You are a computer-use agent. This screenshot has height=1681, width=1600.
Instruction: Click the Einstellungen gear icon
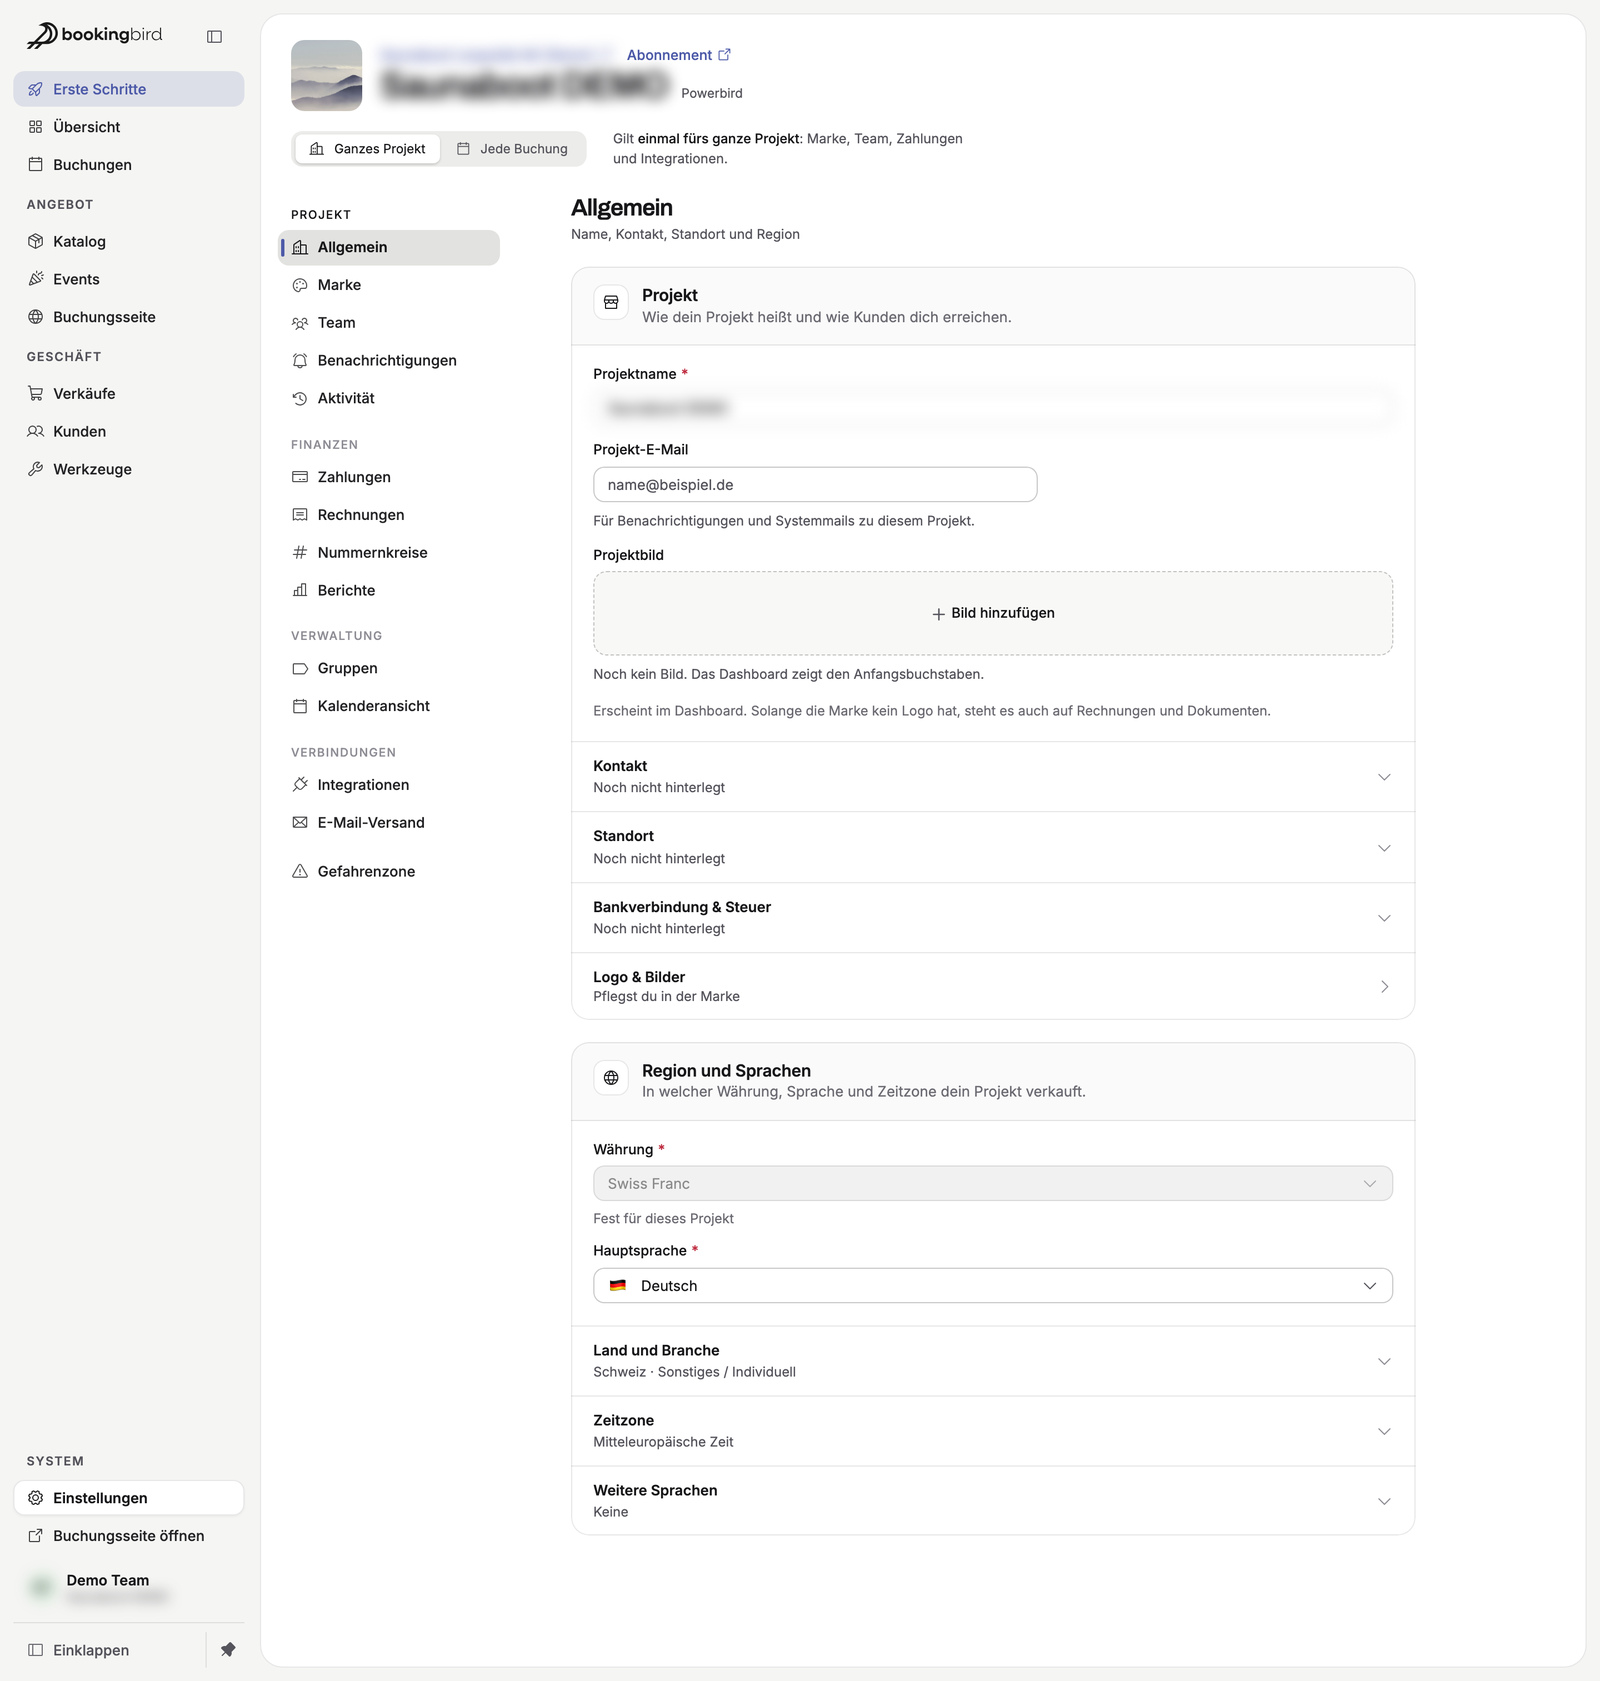[x=36, y=1498]
